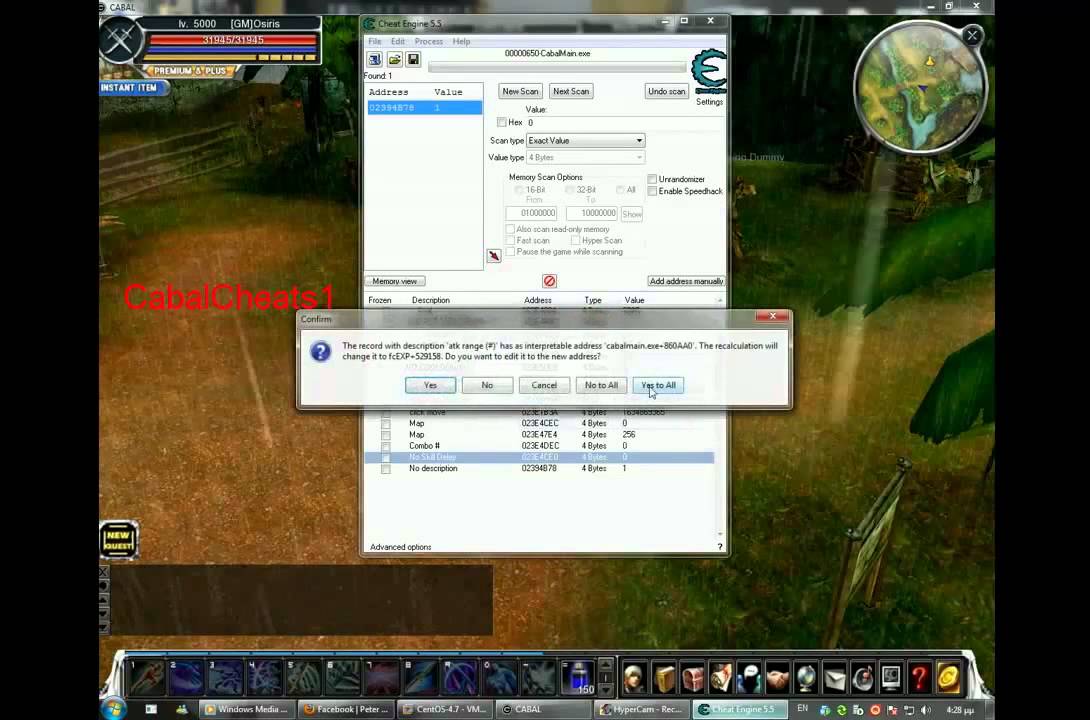Open the book icon in game menu bar

tap(663, 677)
